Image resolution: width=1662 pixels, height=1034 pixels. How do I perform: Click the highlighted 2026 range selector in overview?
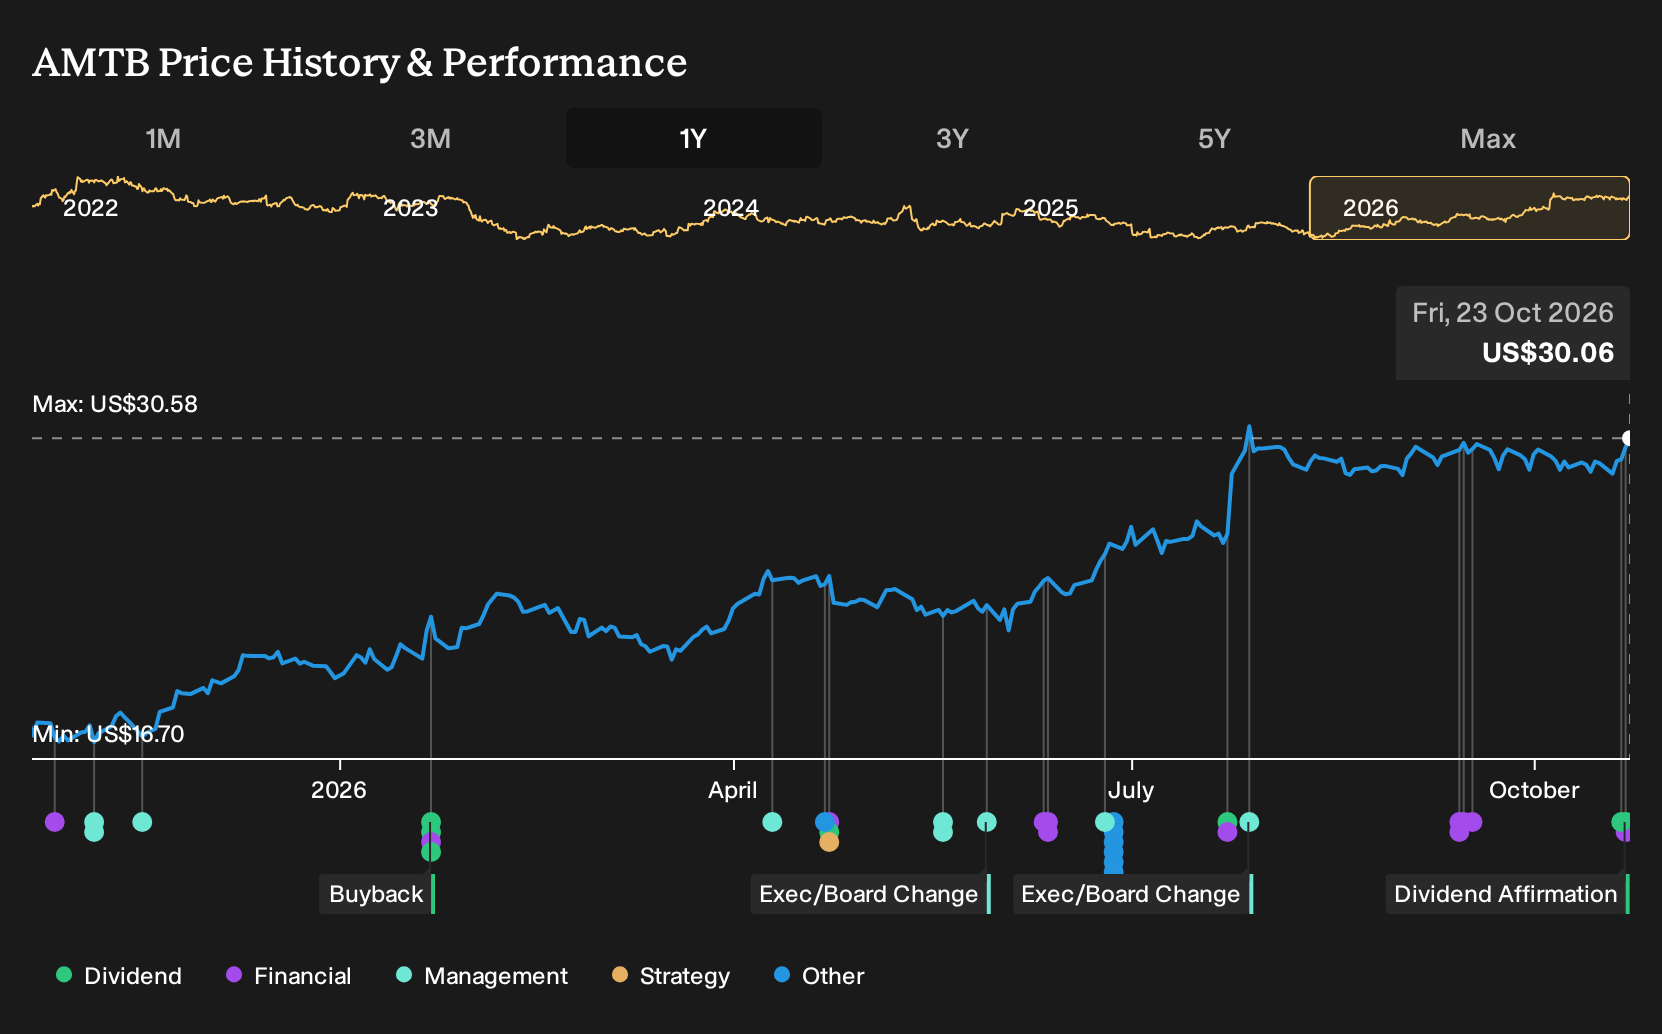coord(1469,208)
